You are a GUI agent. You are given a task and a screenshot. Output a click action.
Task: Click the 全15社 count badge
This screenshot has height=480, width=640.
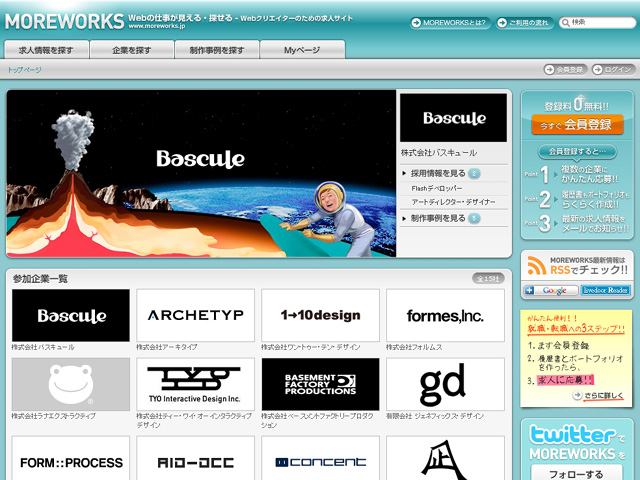pyautogui.click(x=488, y=279)
